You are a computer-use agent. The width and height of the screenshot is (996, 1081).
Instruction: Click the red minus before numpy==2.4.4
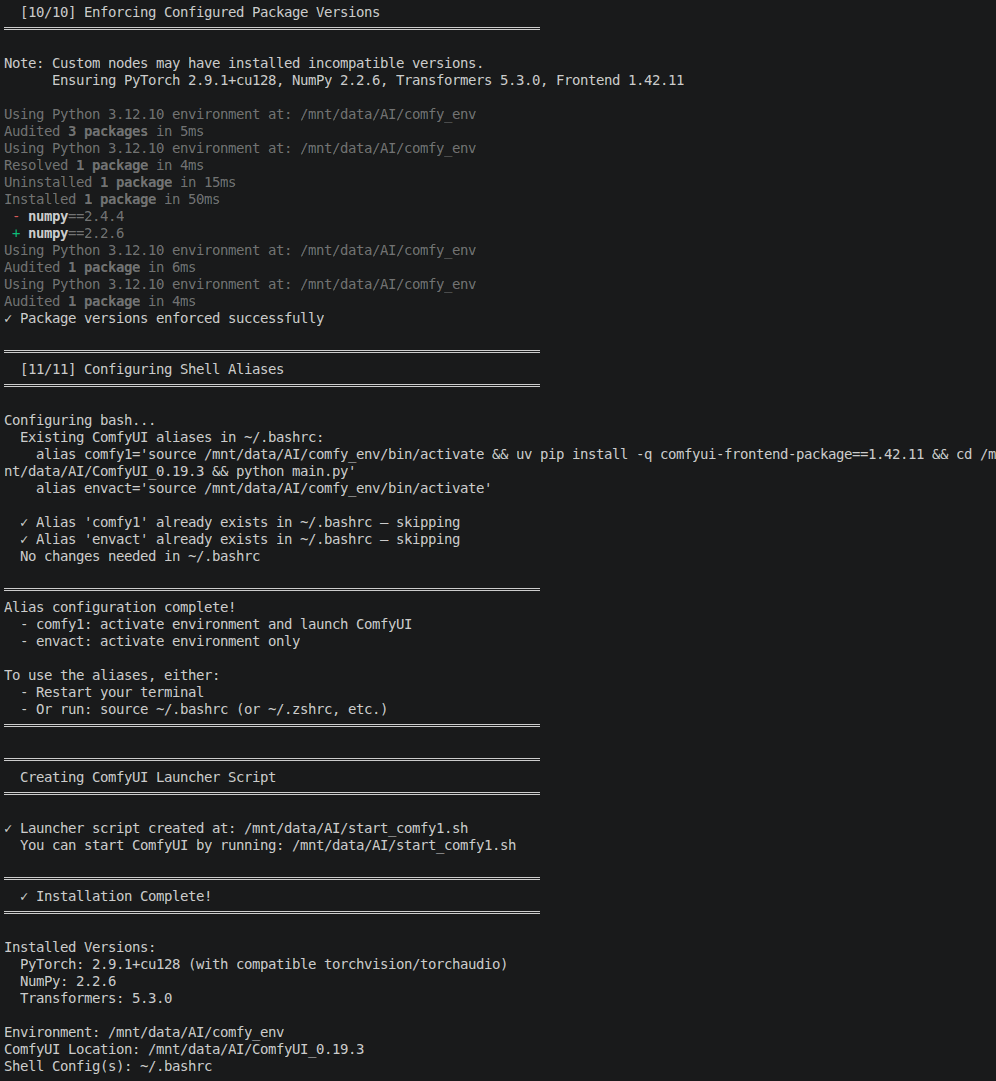pos(16,216)
